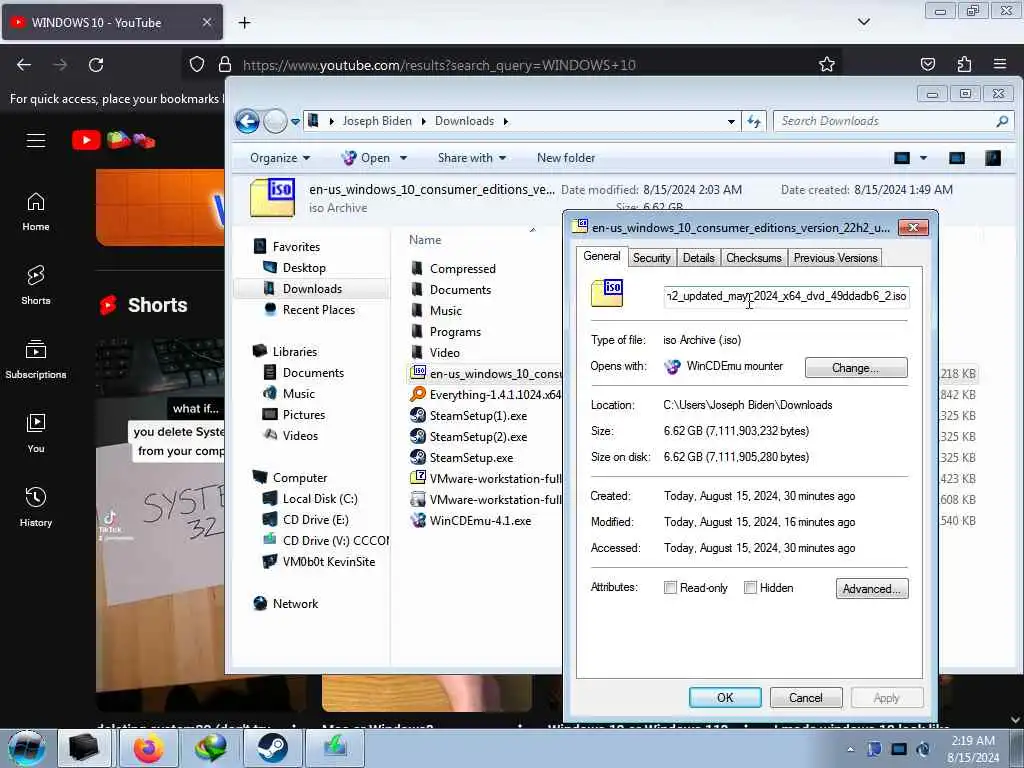The image size is (1024, 768).
Task: Cancel the properties dialog
Action: tap(806, 697)
